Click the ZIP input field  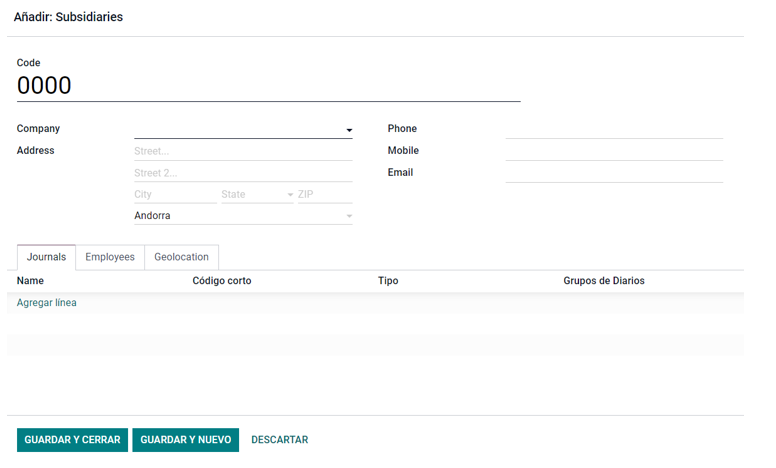325,194
